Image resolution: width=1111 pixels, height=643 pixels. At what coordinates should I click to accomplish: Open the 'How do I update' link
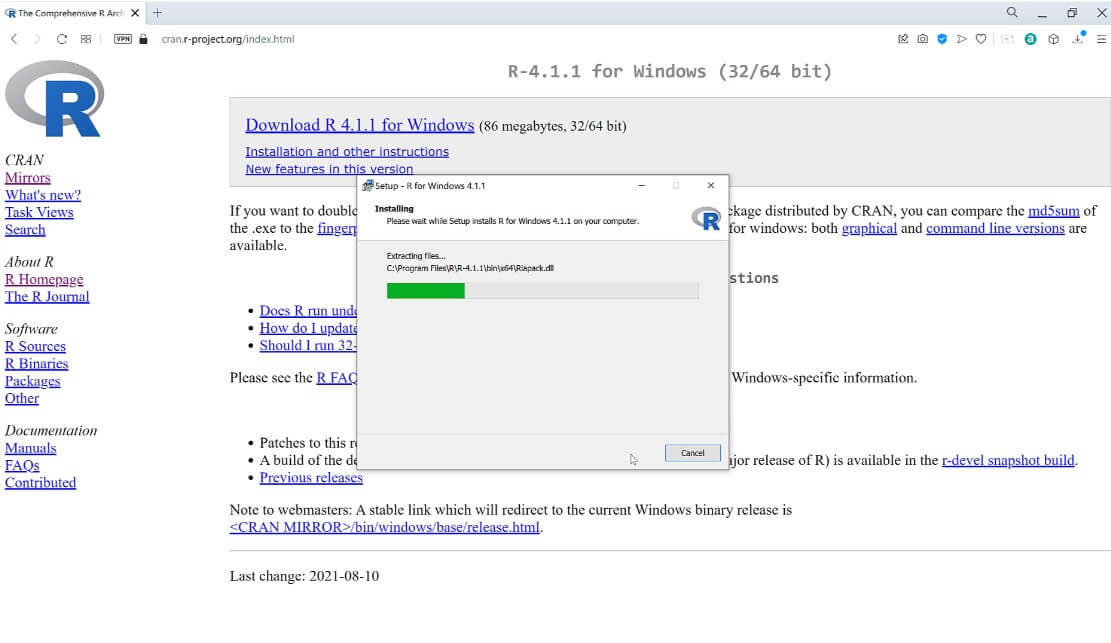coord(308,328)
